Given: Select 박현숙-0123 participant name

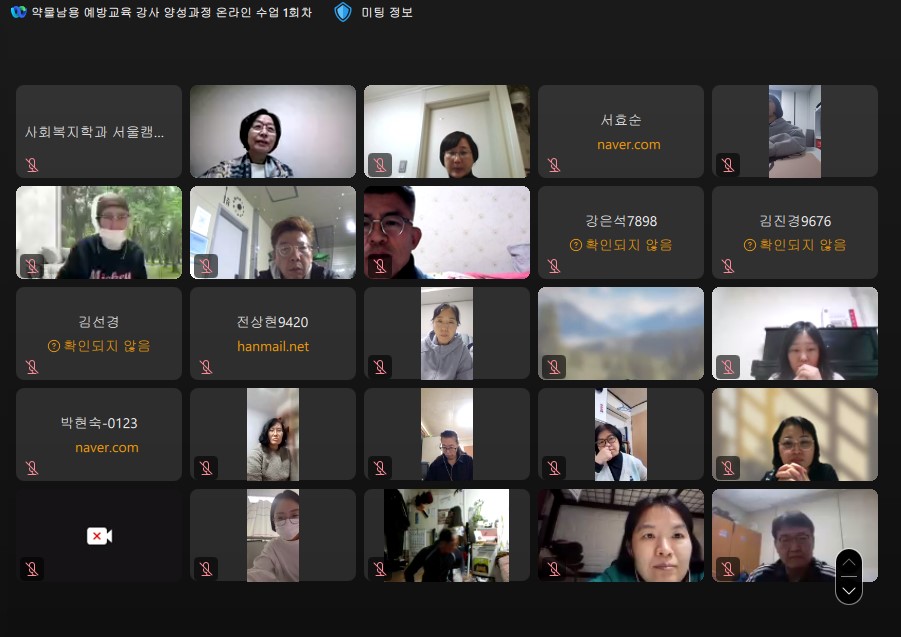Looking at the screenshot, I should pos(99,423).
